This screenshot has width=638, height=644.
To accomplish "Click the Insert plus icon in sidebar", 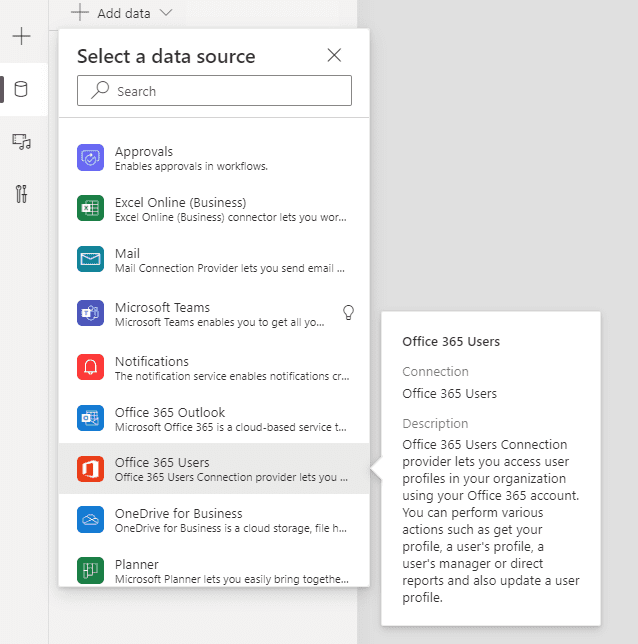I will click(21, 36).
